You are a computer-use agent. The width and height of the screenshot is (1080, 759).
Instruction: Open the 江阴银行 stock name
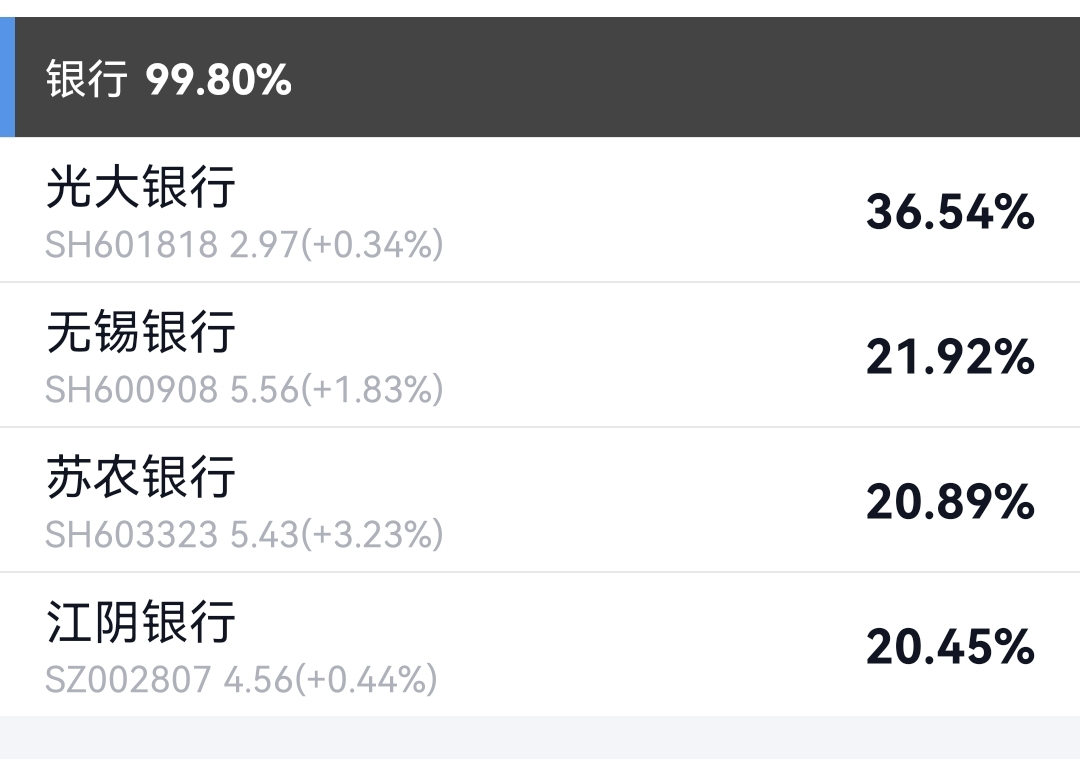tap(141, 622)
